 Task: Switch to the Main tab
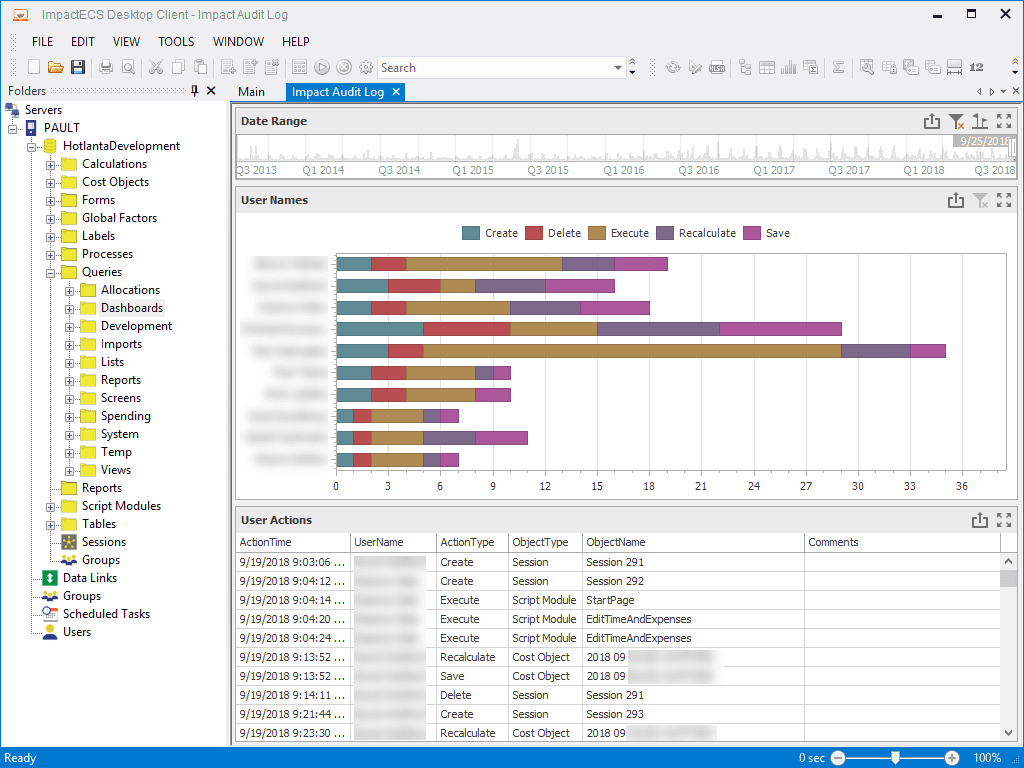coord(251,92)
